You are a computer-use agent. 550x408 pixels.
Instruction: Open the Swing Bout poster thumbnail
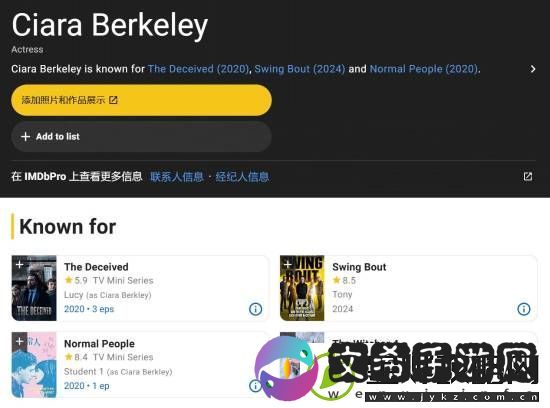pyautogui.click(x=302, y=288)
